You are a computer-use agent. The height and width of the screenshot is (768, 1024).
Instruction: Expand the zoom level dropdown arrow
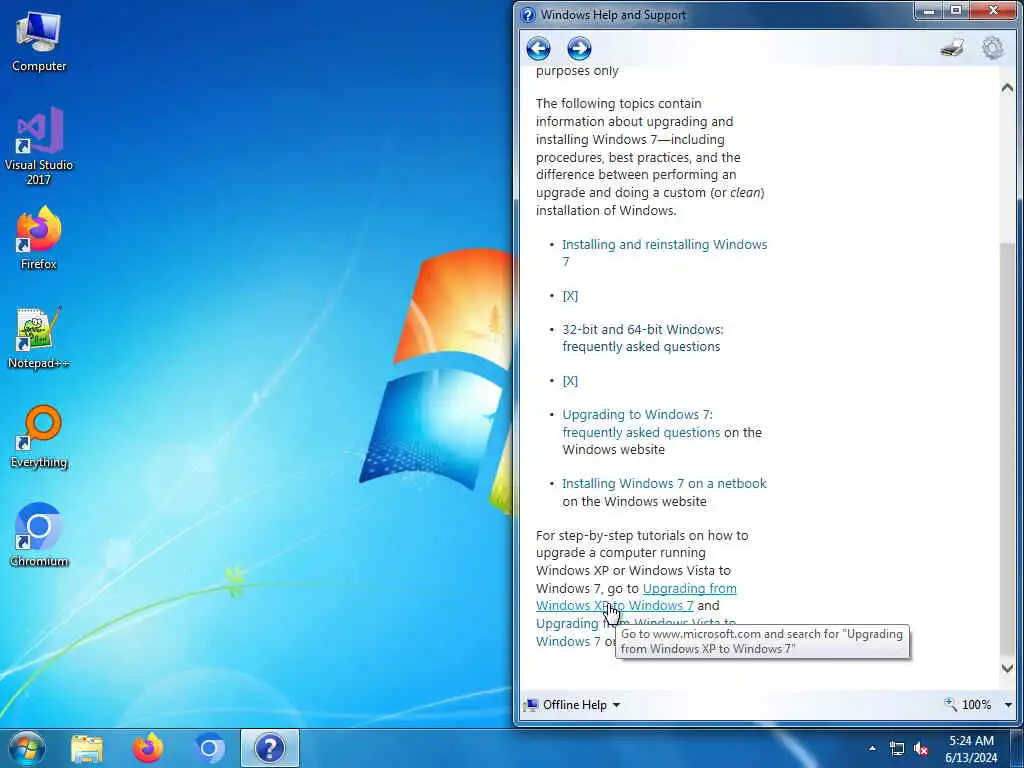pos(1008,705)
